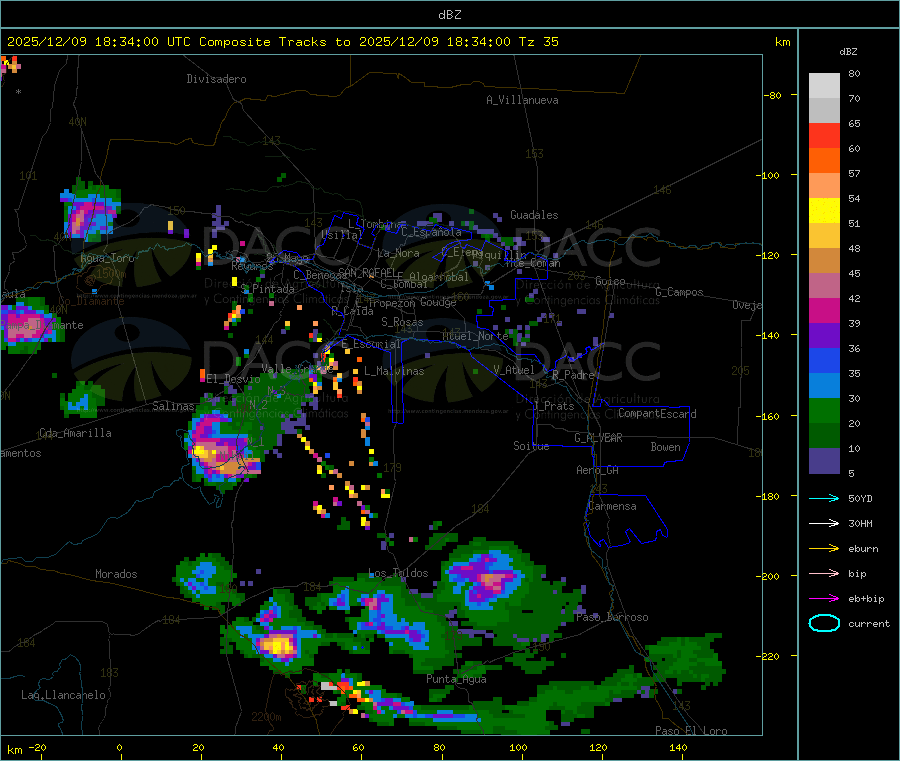Click the S_Rosas map label
The image size is (900, 761).
pos(402,322)
